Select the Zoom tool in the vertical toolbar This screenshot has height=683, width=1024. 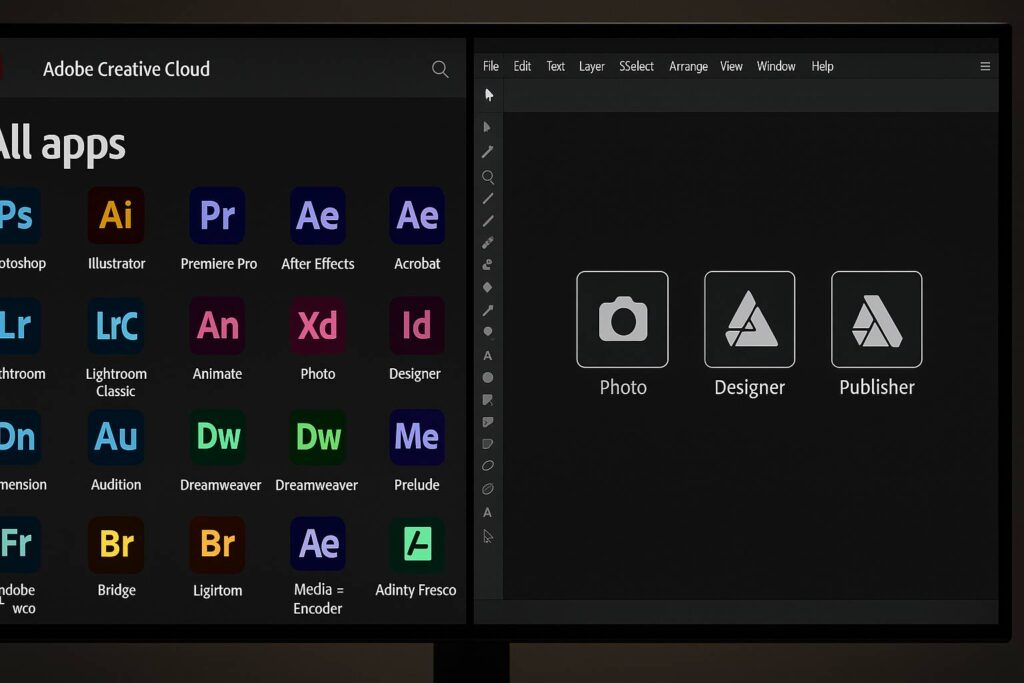488,177
